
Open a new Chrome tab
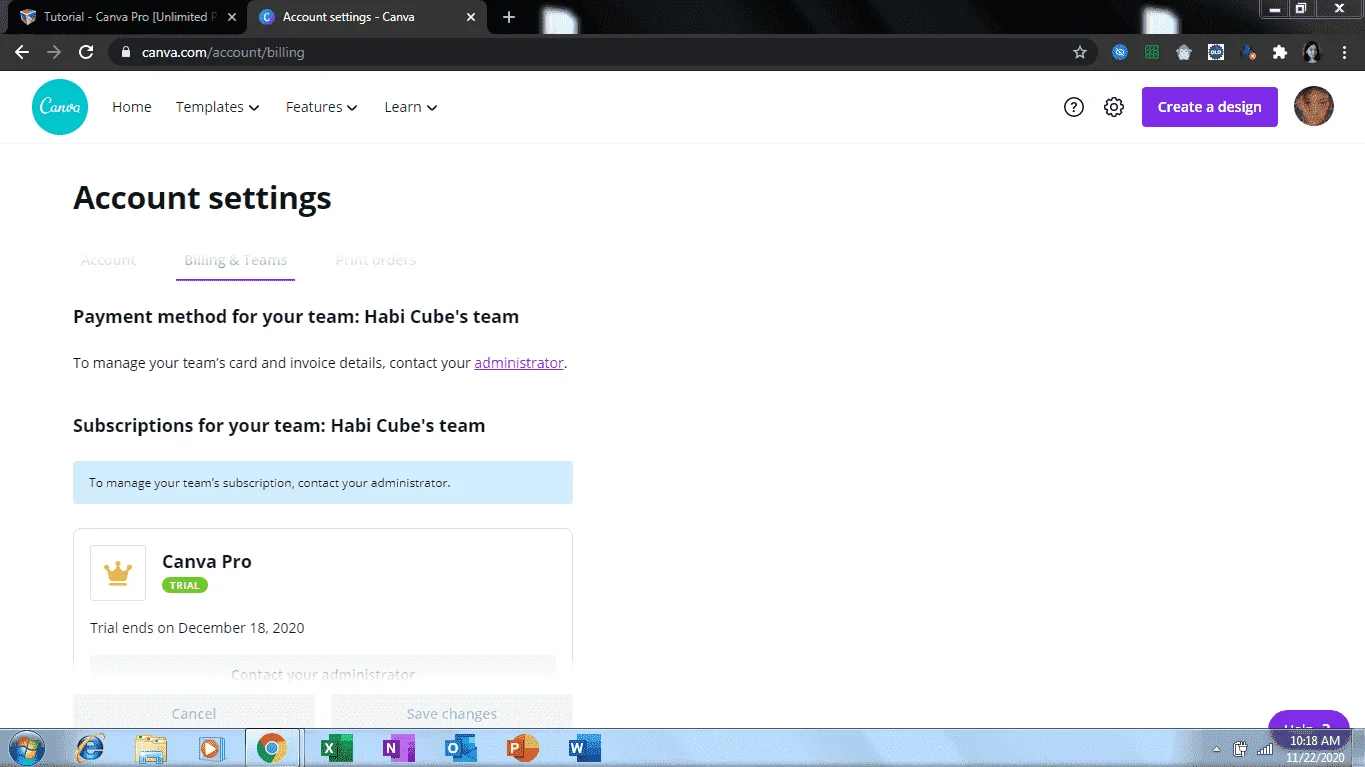tap(509, 17)
